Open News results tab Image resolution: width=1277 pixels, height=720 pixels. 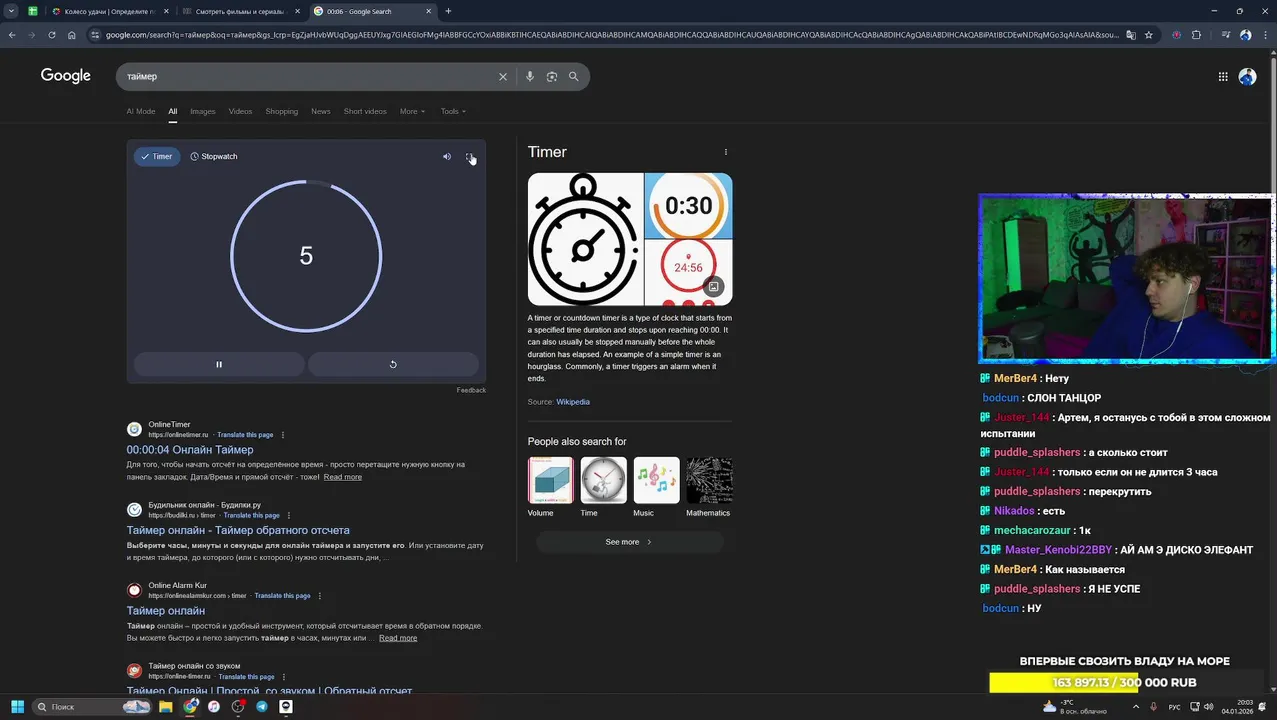click(x=321, y=111)
